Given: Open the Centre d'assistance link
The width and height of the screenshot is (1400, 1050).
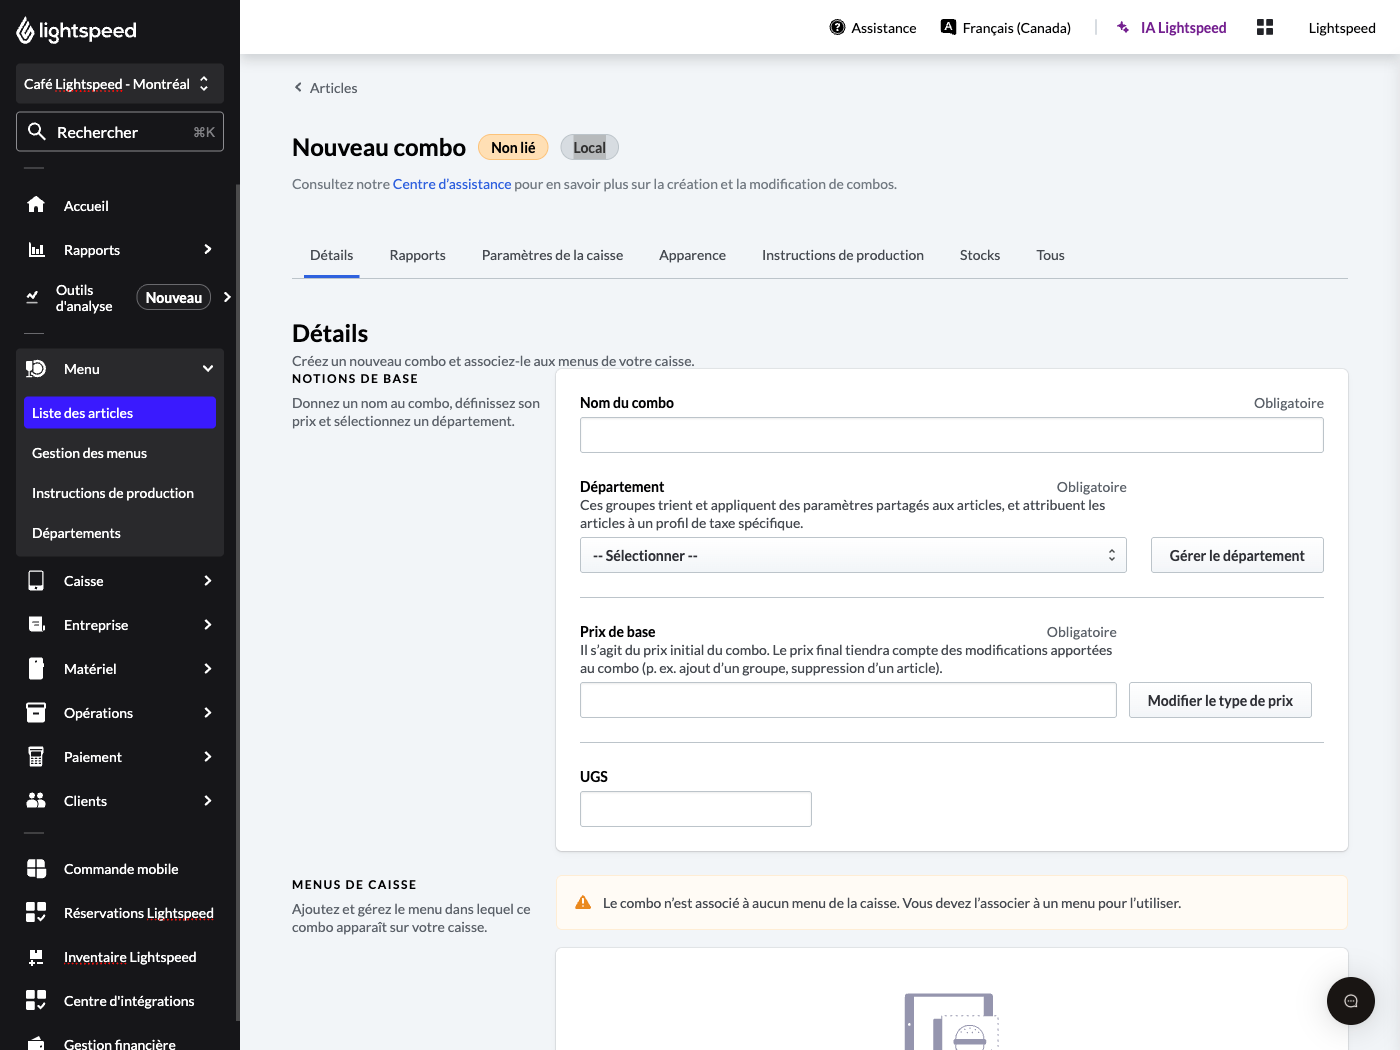Looking at the screenshot, I should pyautogui.click(x=452, y=184).
